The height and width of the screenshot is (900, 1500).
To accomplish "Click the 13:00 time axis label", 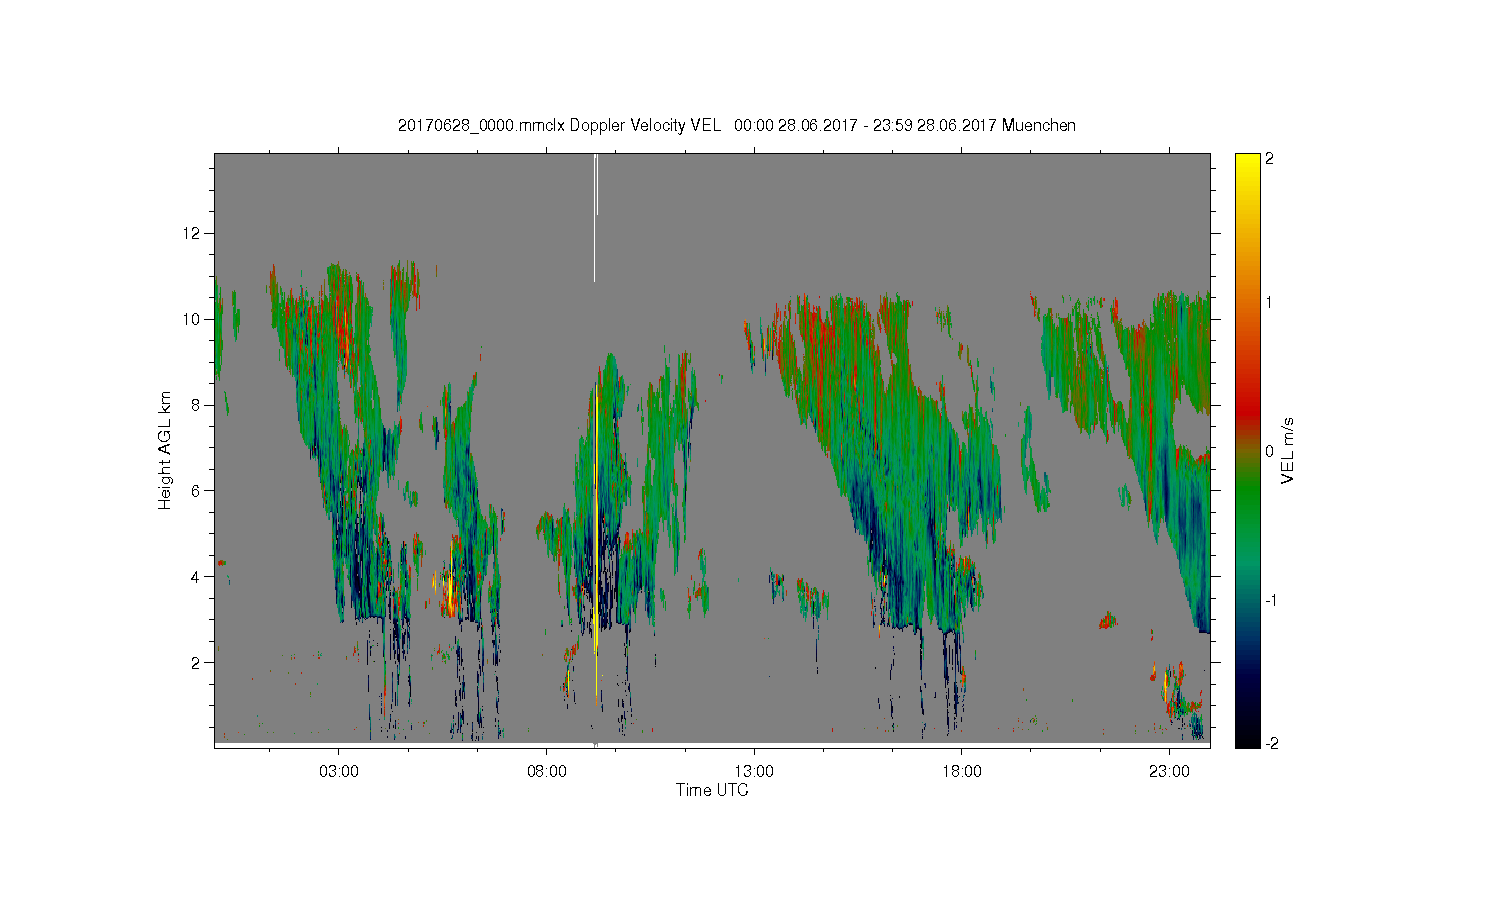I will (x=754, y=772).
